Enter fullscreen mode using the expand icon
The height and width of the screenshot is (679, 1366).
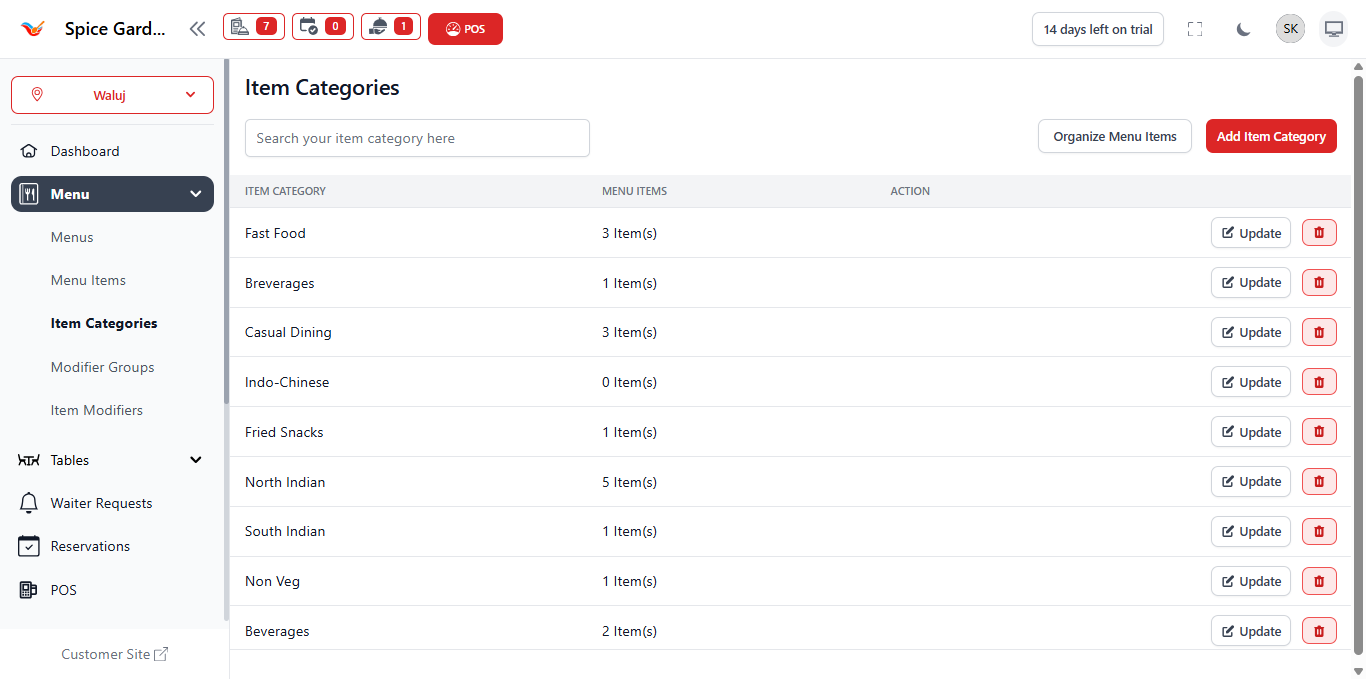point(1194,29)
